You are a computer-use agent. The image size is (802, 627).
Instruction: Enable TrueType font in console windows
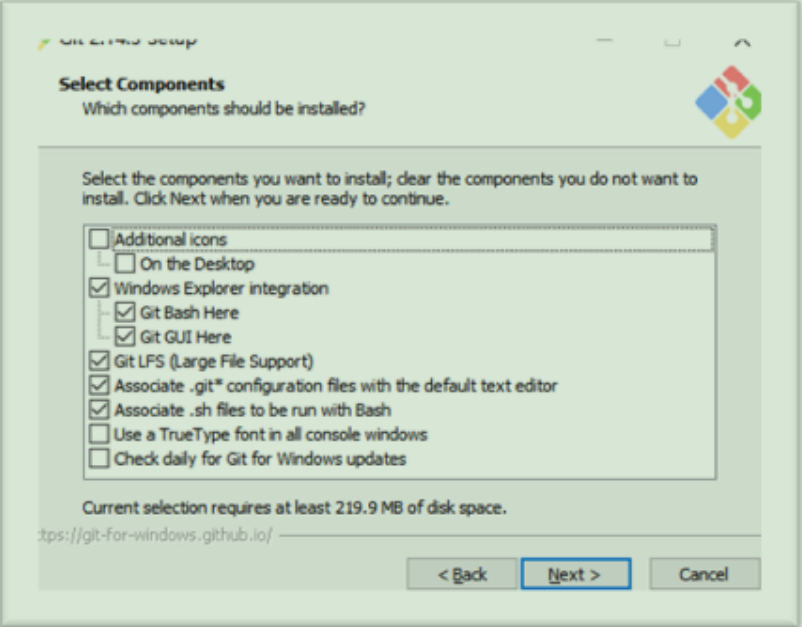coord(99,434)
